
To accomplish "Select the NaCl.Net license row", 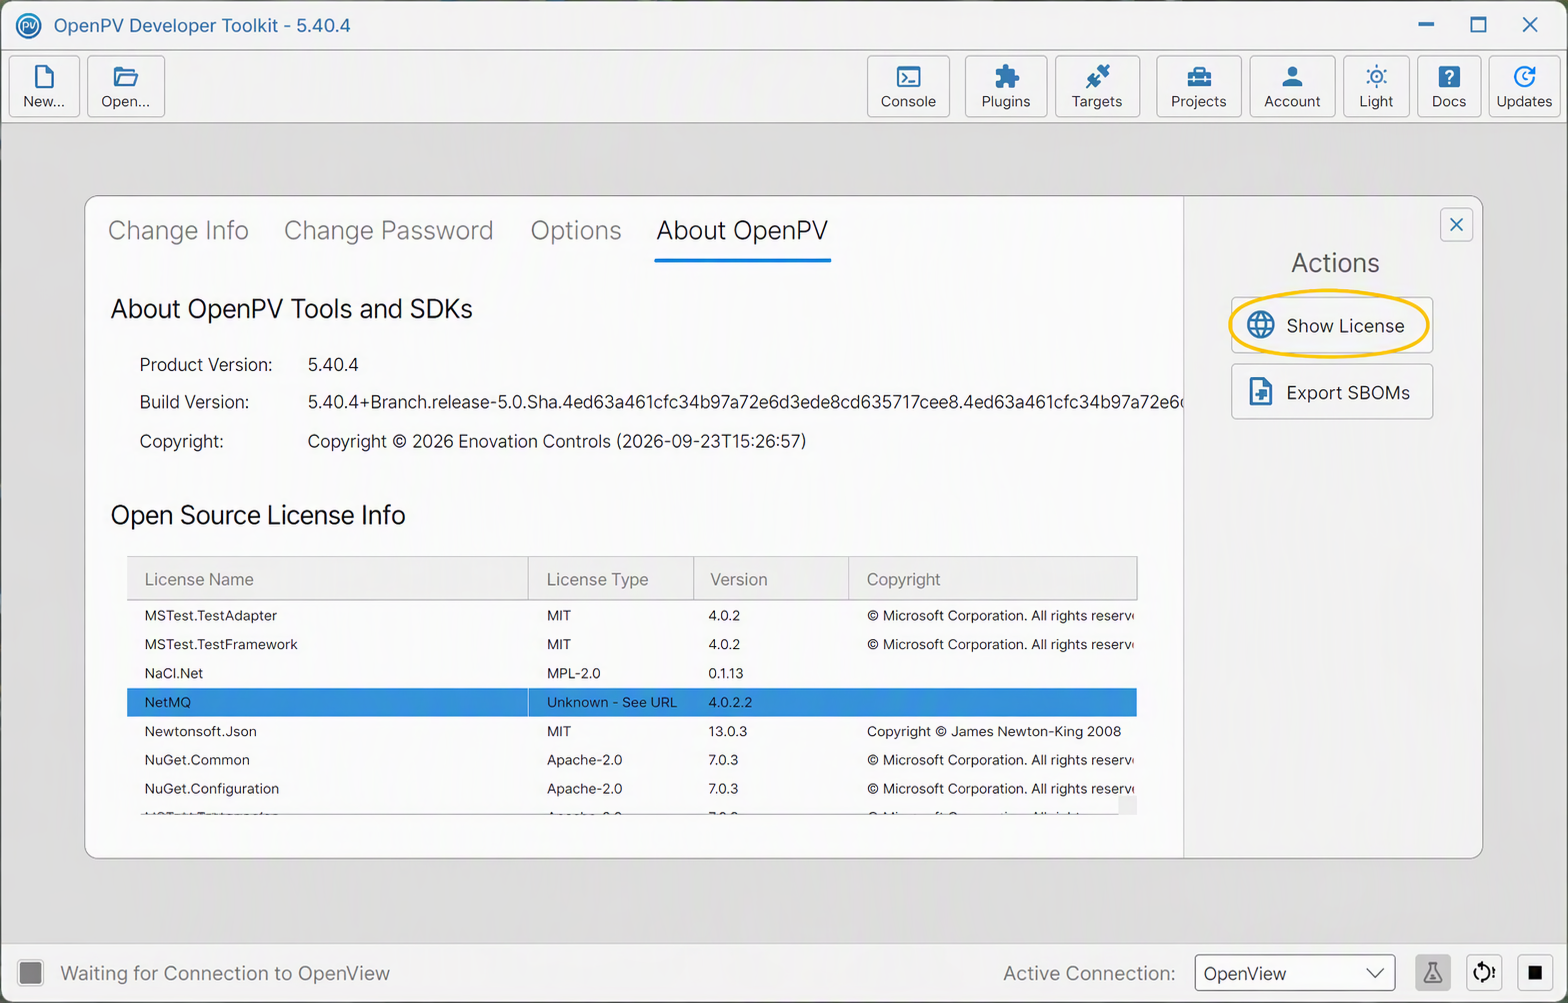I will point(632,673).
